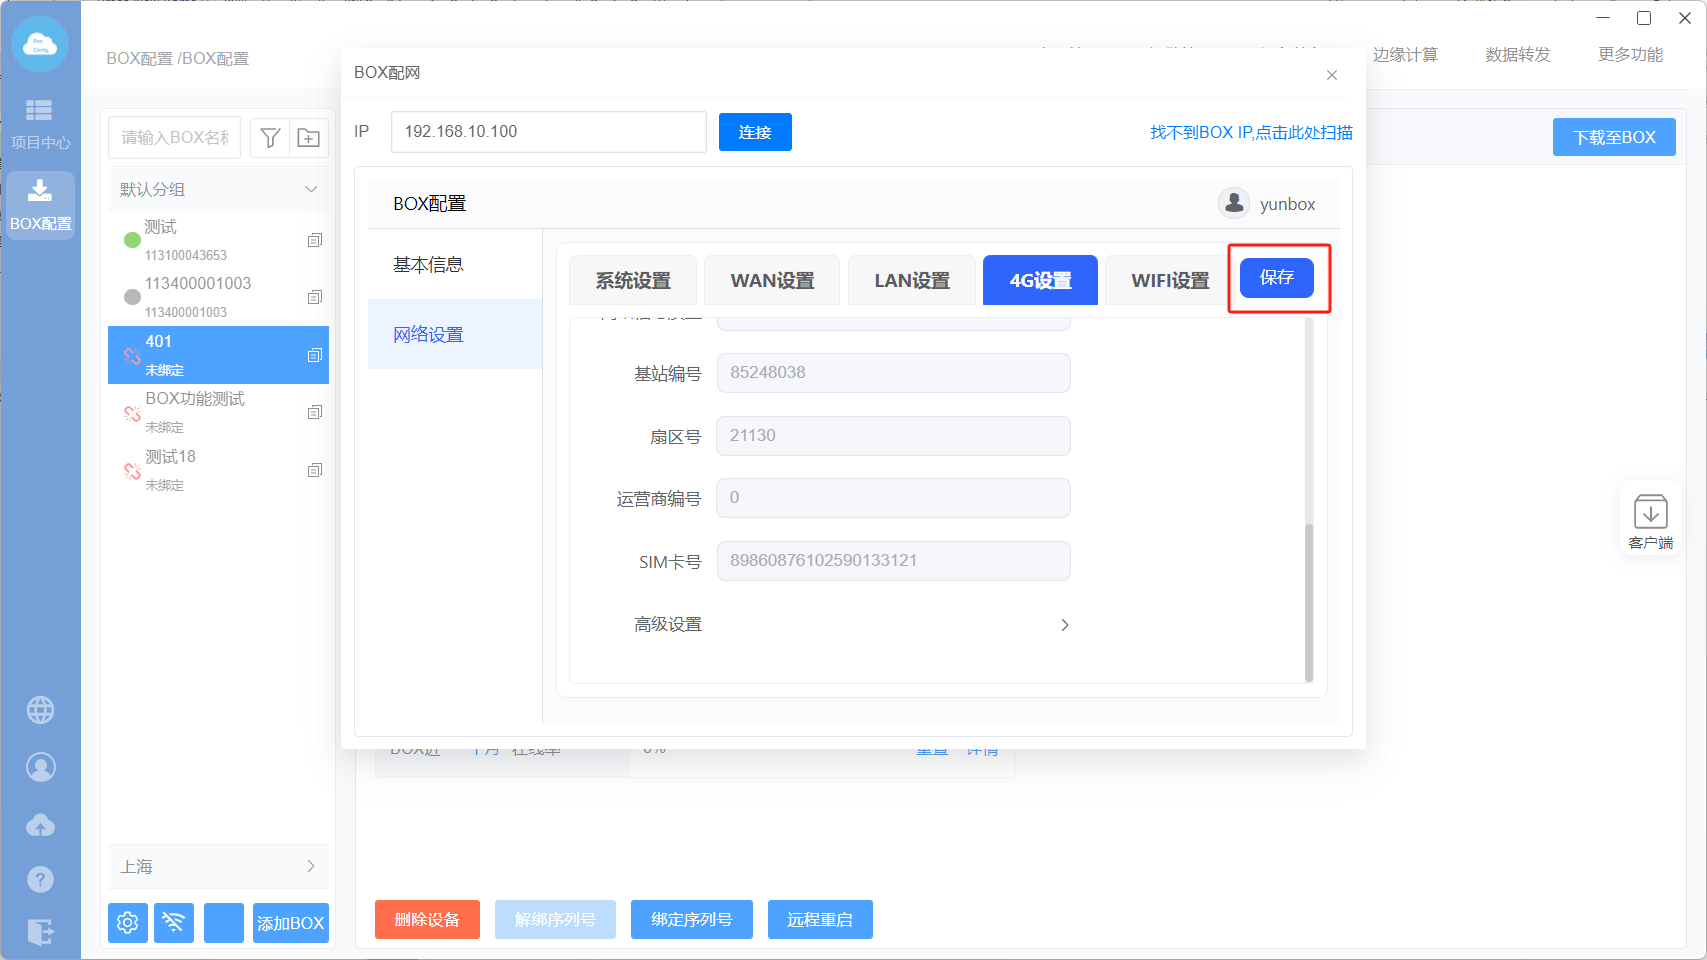Switch to the WAN设置 tab
1707x960 pixels.
pos(772,281)
